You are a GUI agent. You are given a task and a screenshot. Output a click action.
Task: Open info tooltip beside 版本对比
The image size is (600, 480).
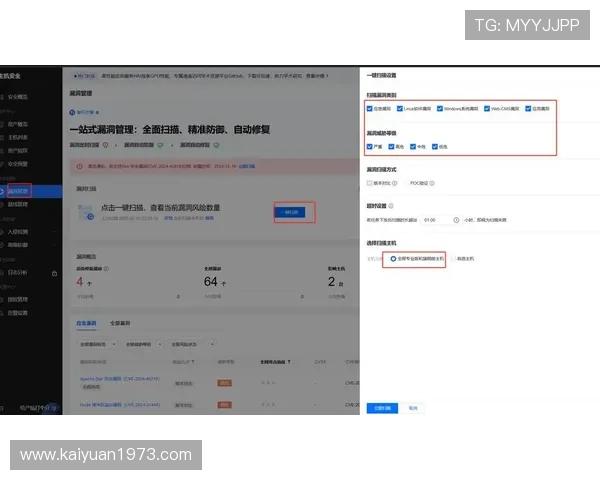[395, 183]
